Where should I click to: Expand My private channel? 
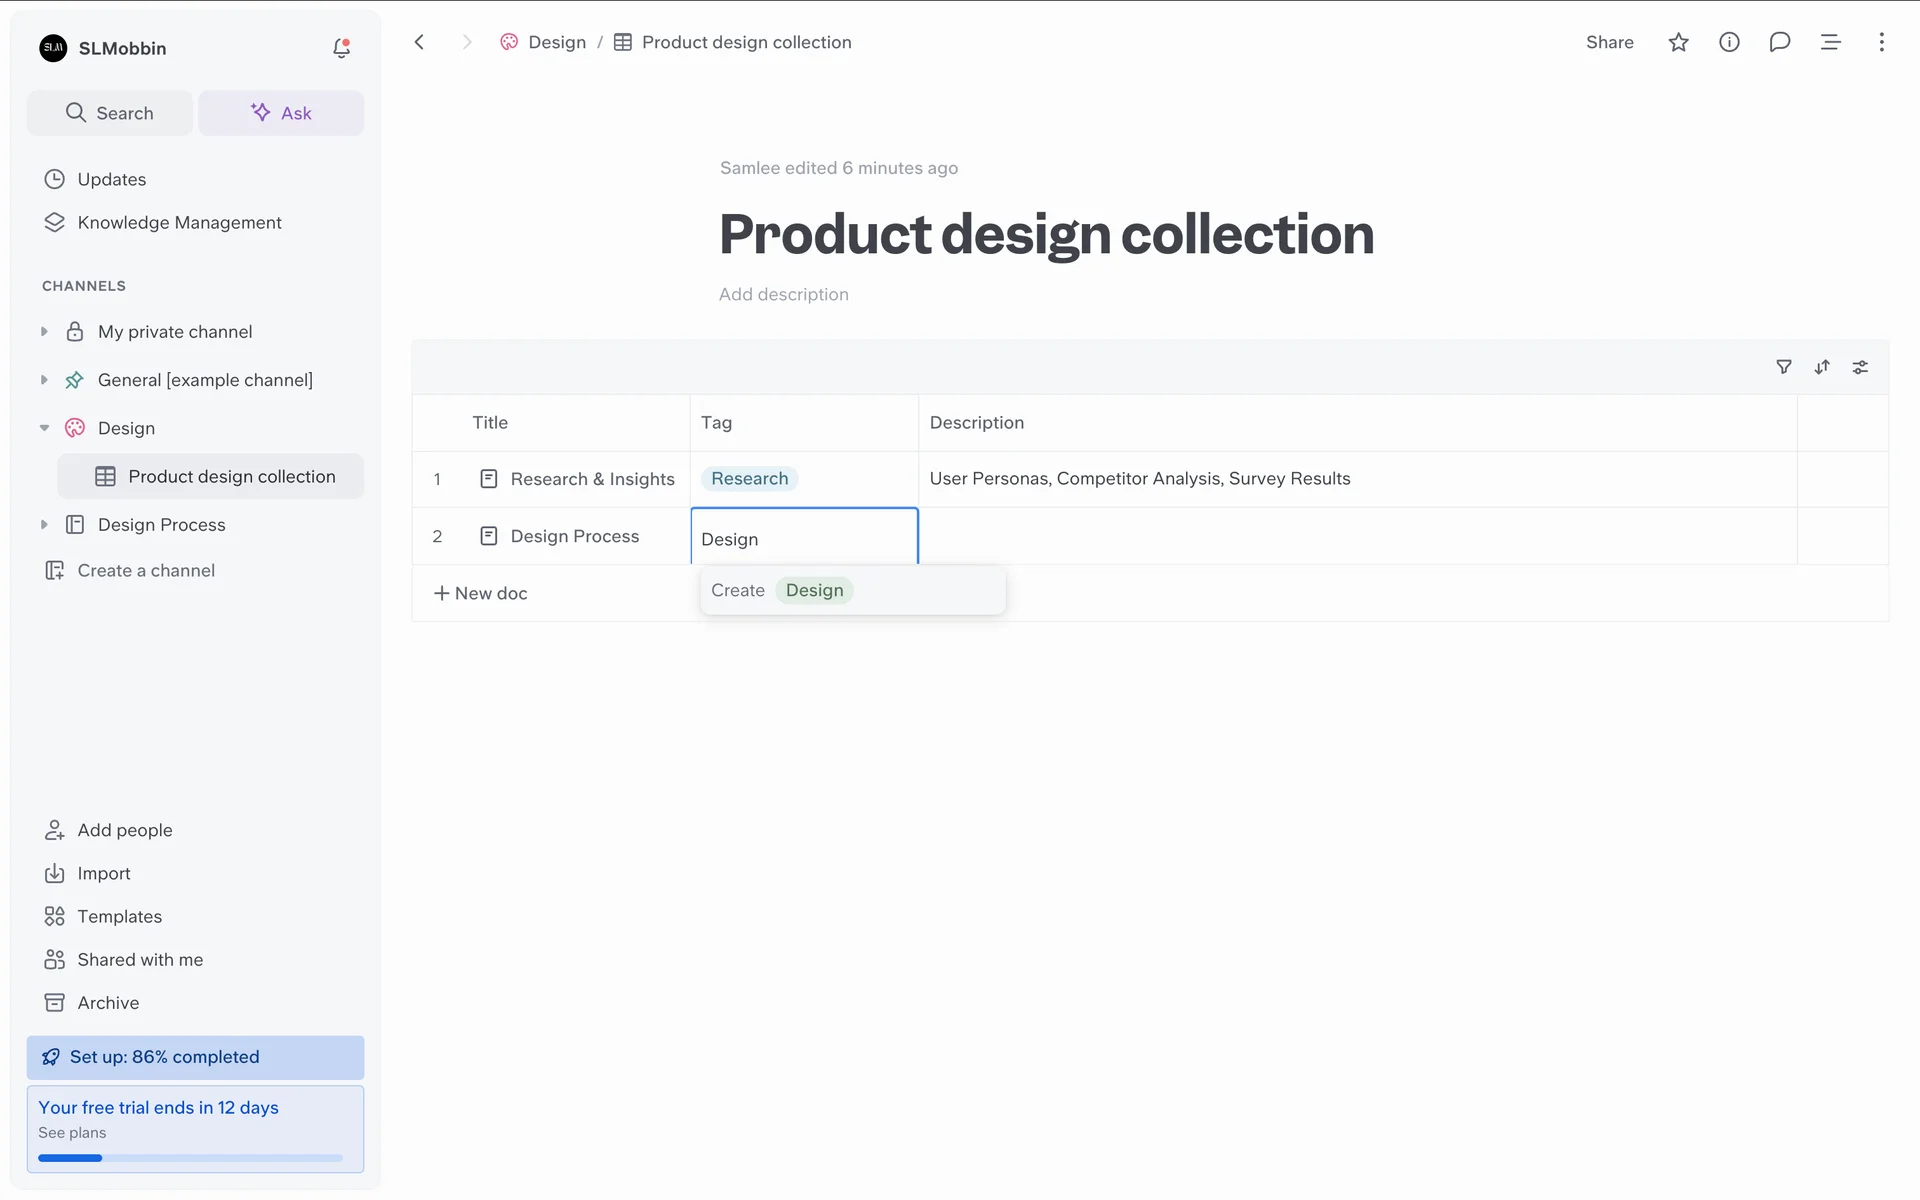pos(44,332)
